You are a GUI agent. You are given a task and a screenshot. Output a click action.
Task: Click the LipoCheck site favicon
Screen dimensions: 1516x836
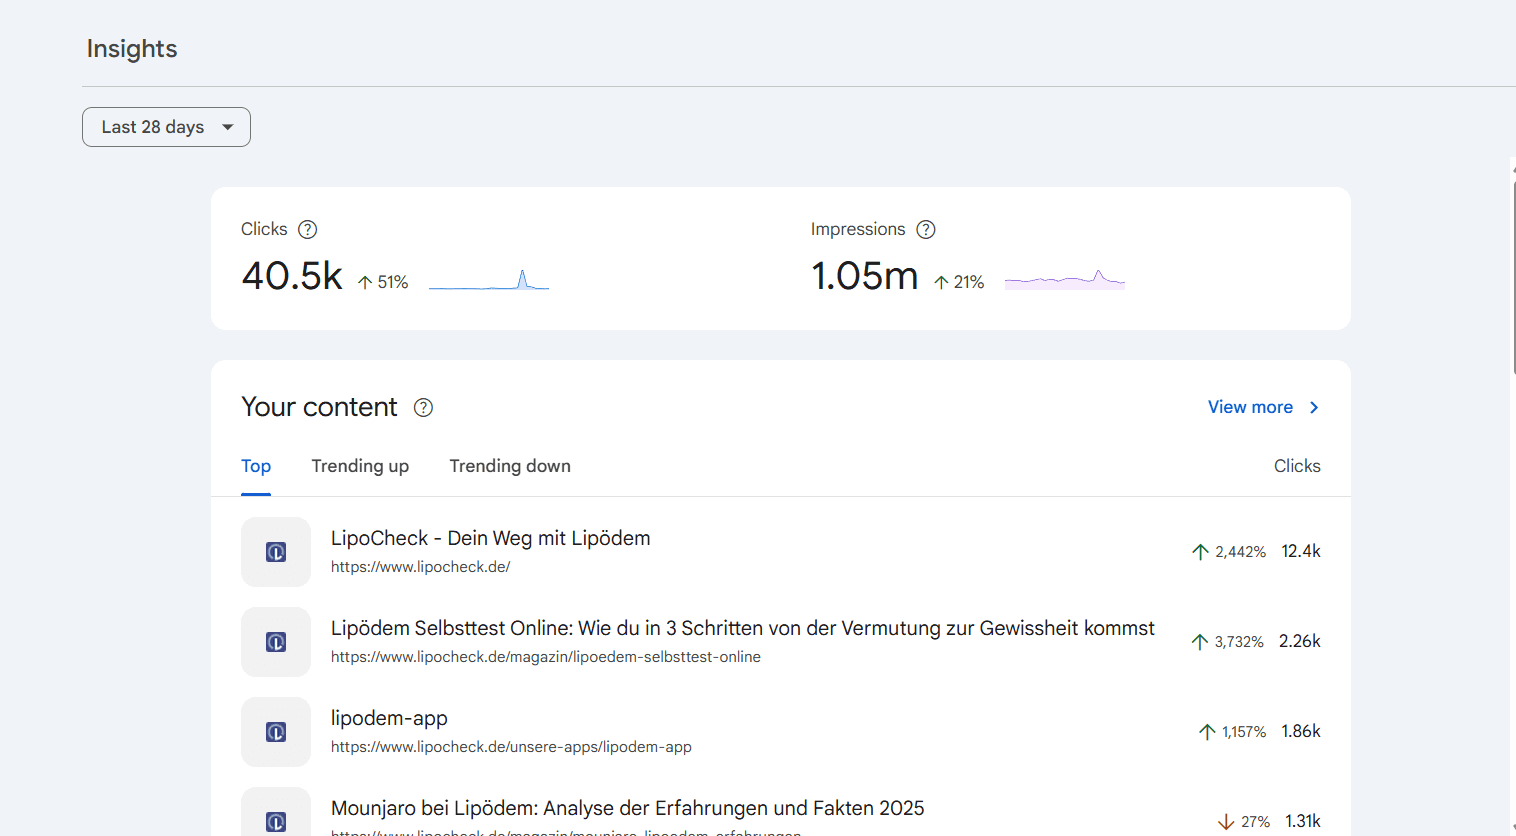(x=276, y=552)
